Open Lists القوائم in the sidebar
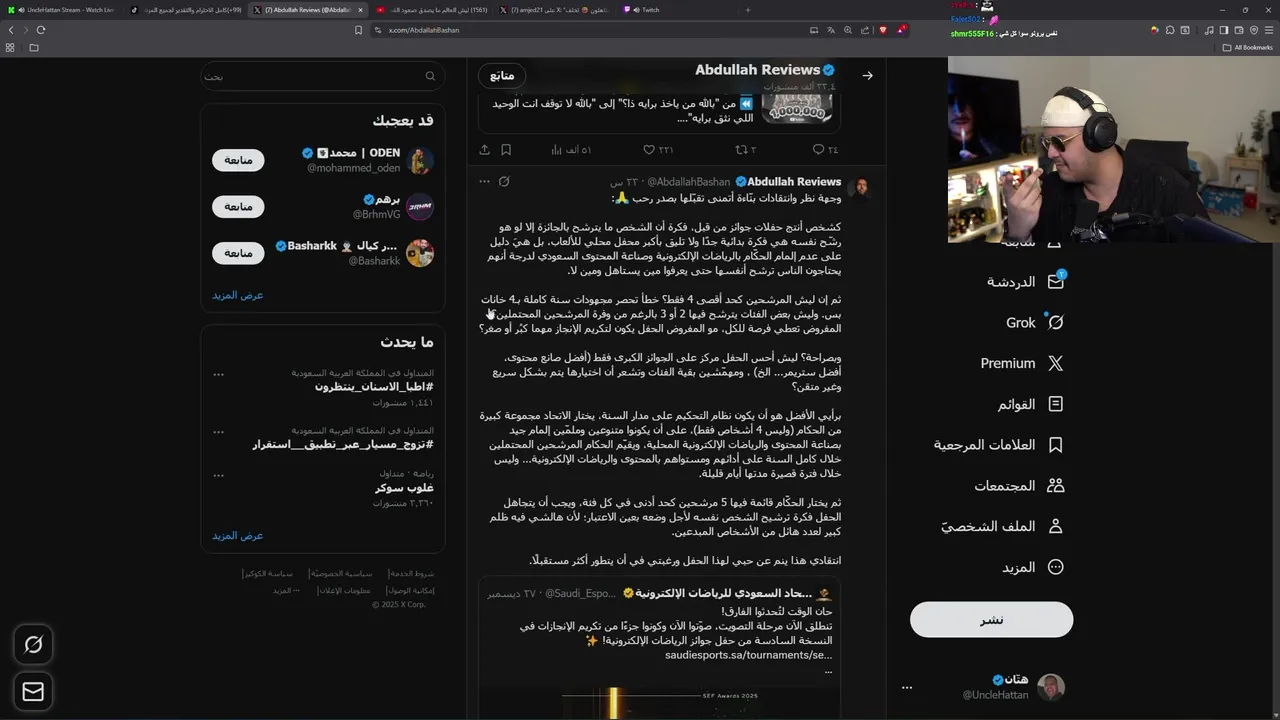Screen dimensions: 1280x720 1030,404
